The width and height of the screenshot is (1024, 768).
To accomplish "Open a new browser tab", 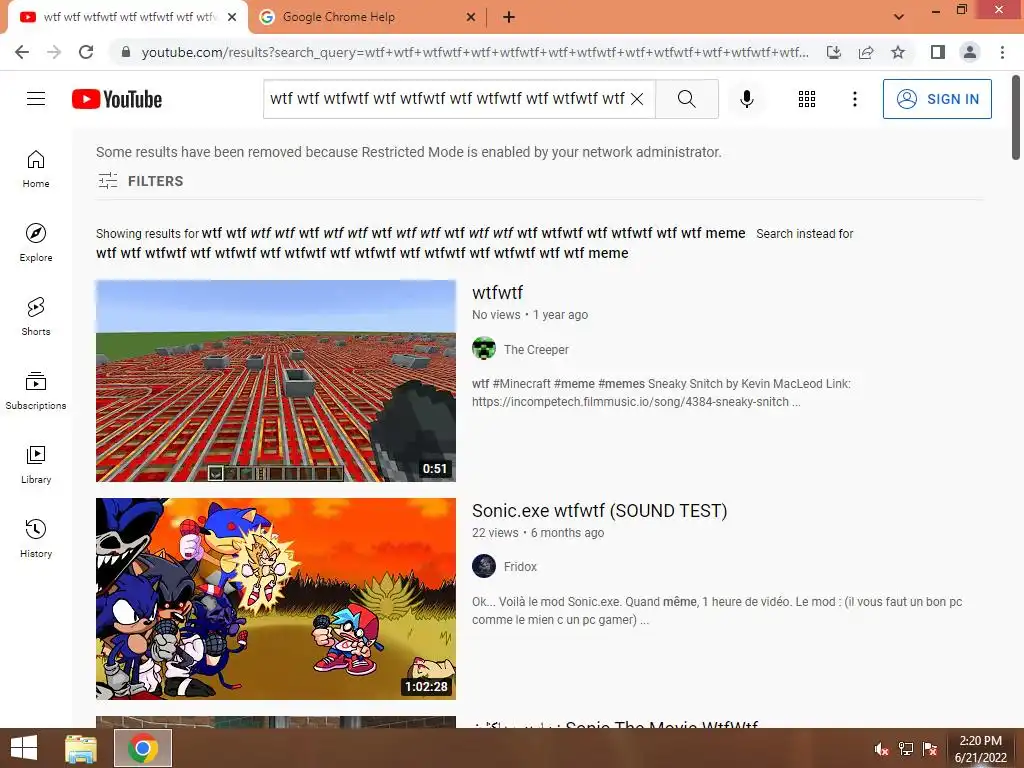I will (509, 17).
